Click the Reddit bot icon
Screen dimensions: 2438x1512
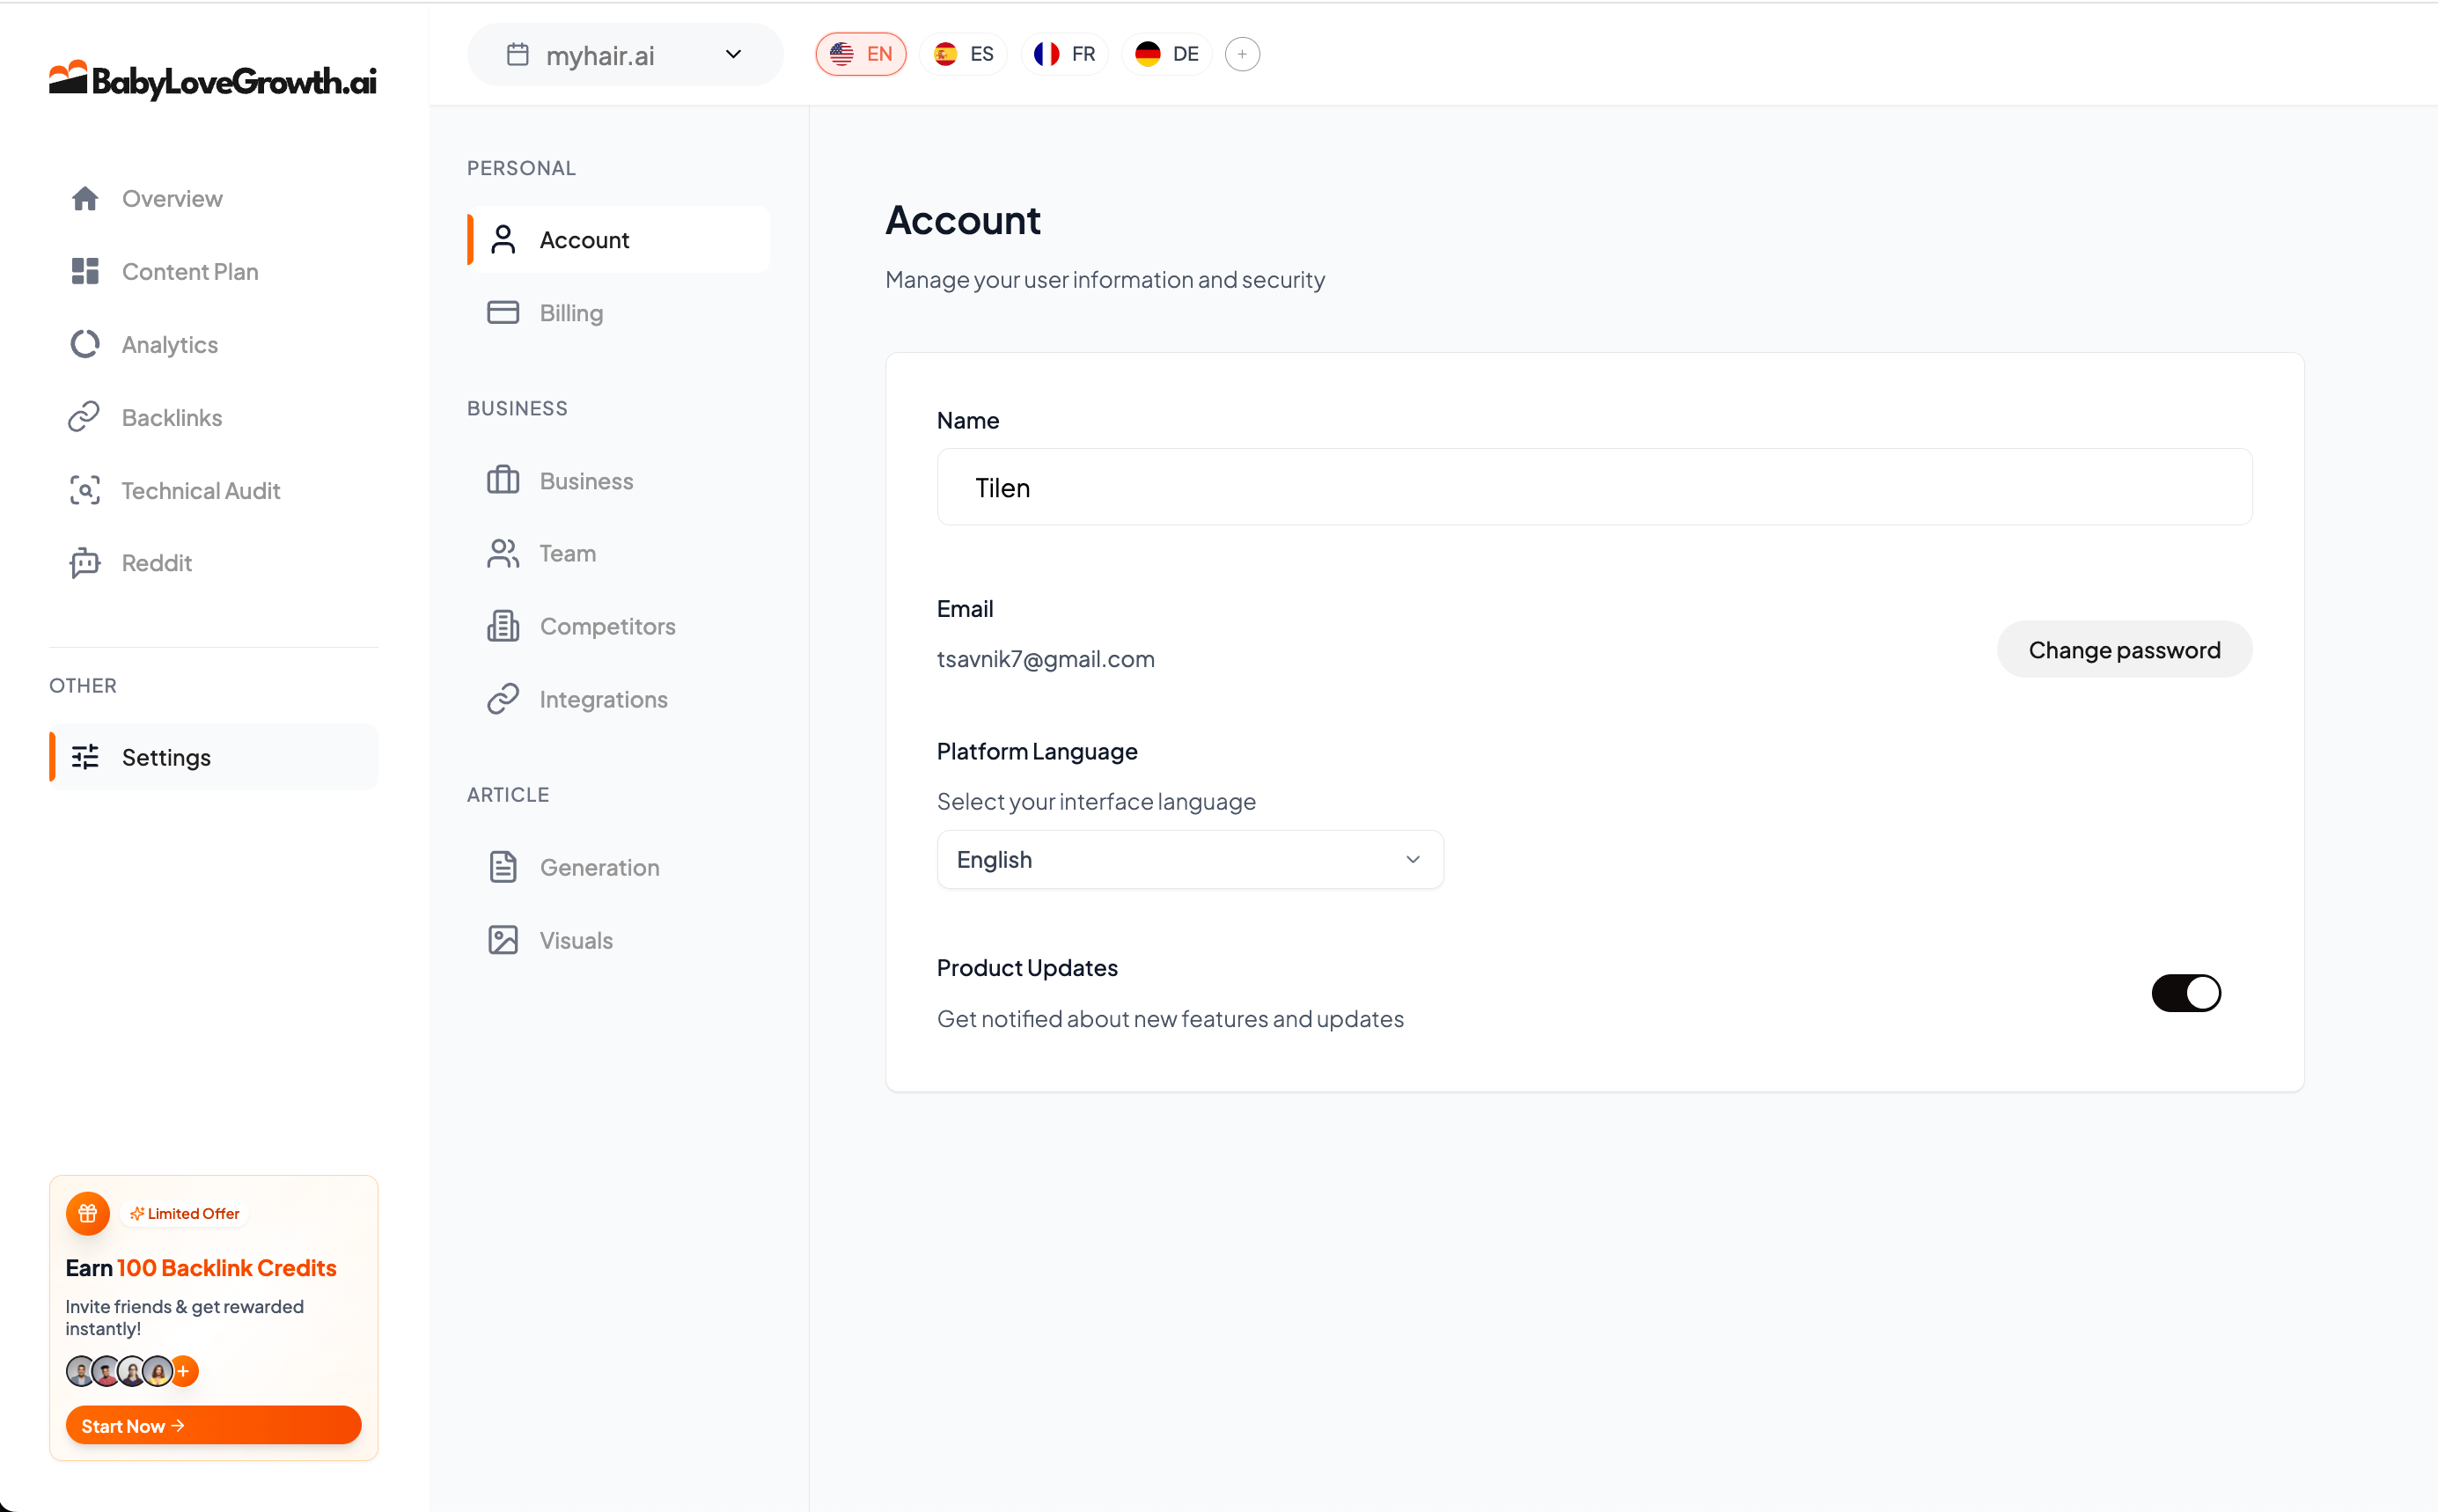(85, 563)
